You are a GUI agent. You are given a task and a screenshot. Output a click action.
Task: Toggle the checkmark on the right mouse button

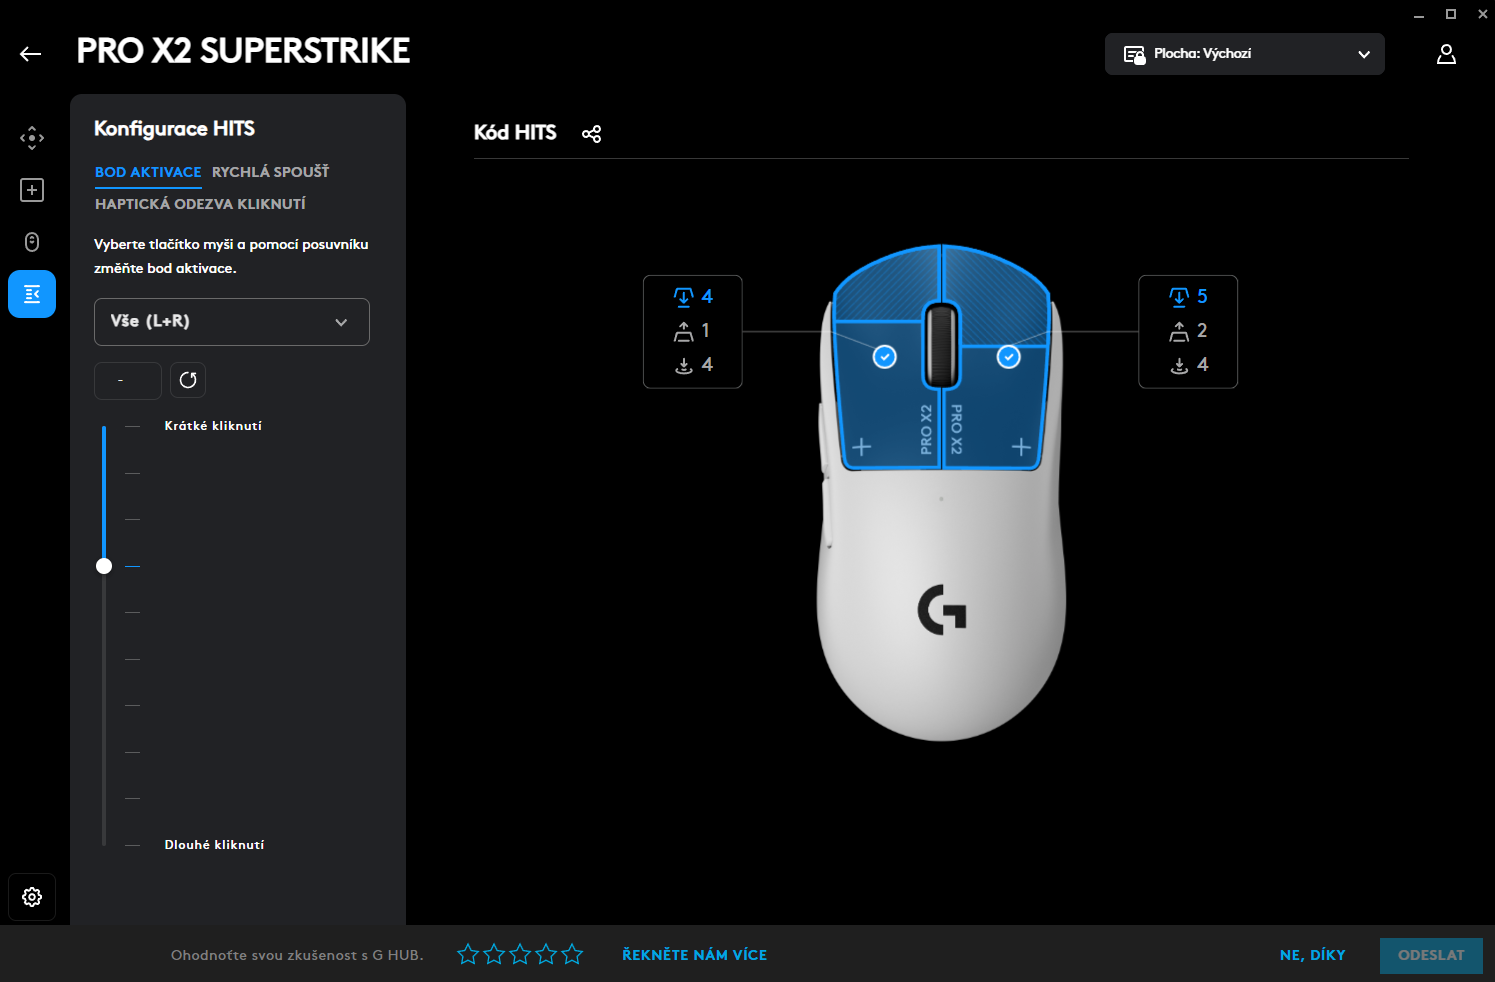[1009, 356]
